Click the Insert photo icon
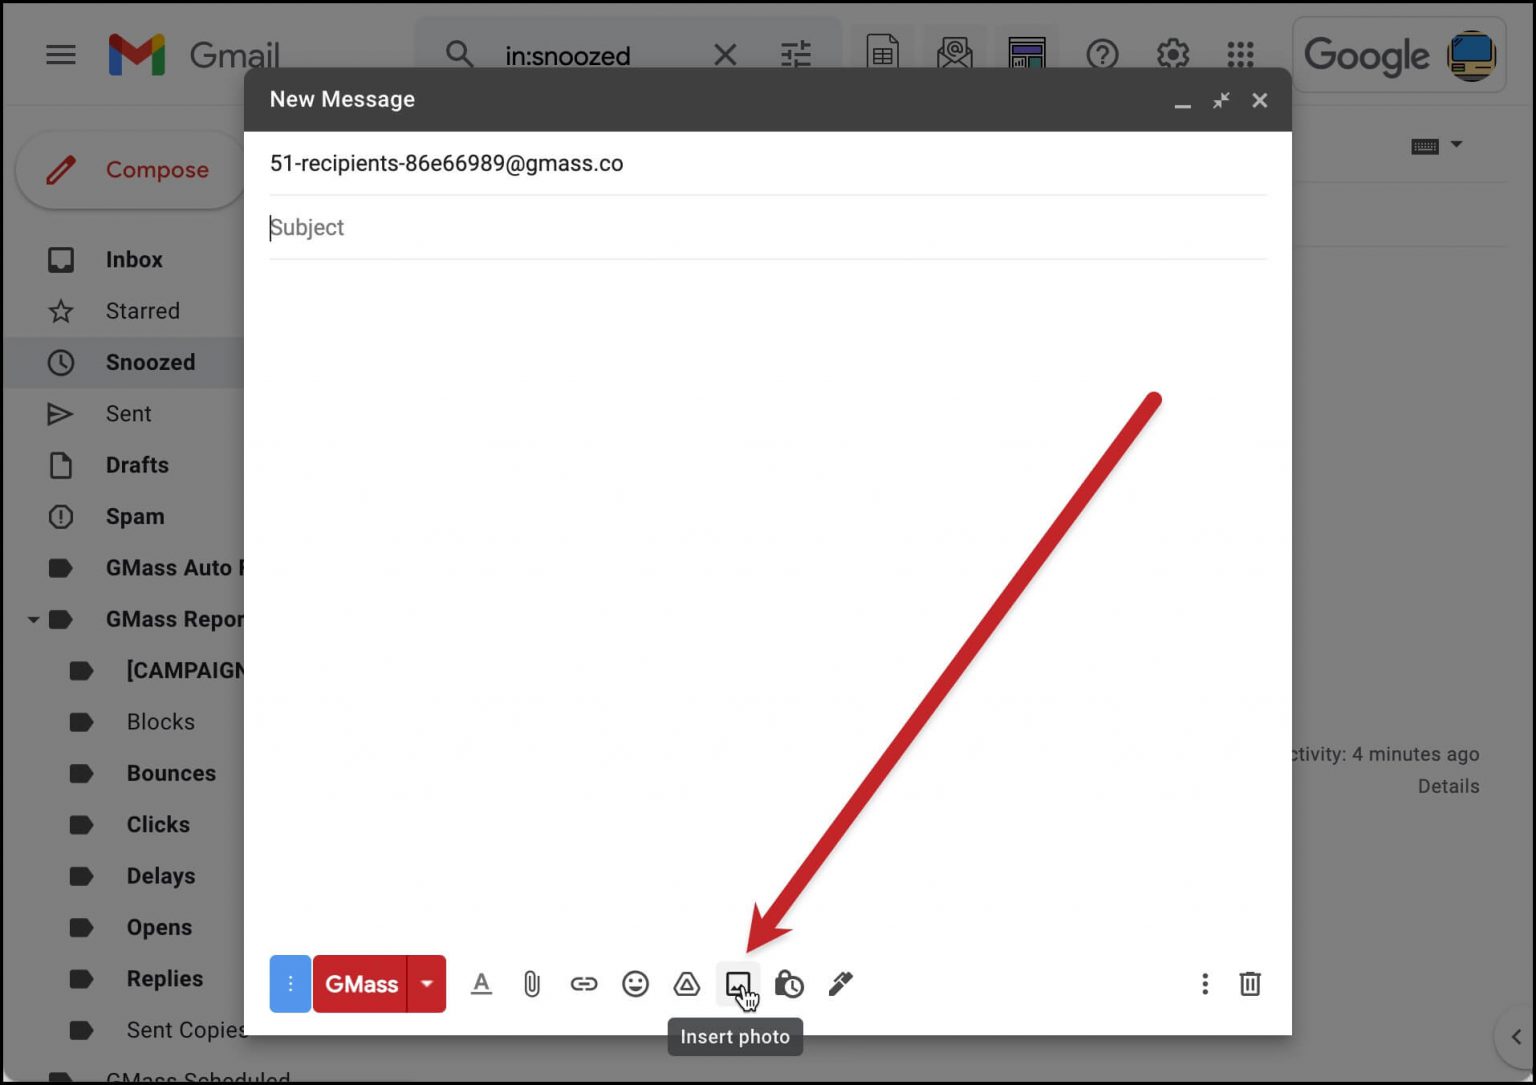This screenshot has height=1085, width=1536. 738,984
